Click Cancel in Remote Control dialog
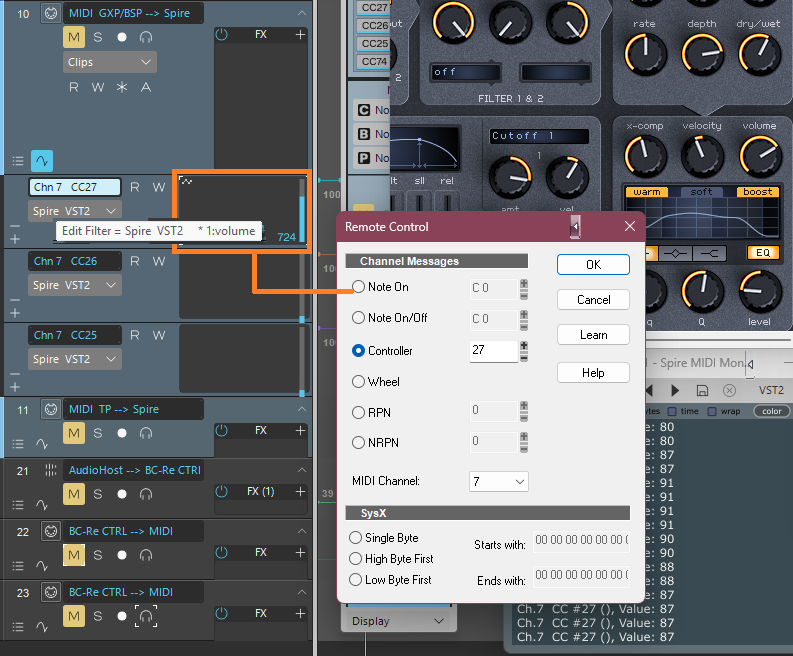Screen dimensions: 793x656 [593, 300]
